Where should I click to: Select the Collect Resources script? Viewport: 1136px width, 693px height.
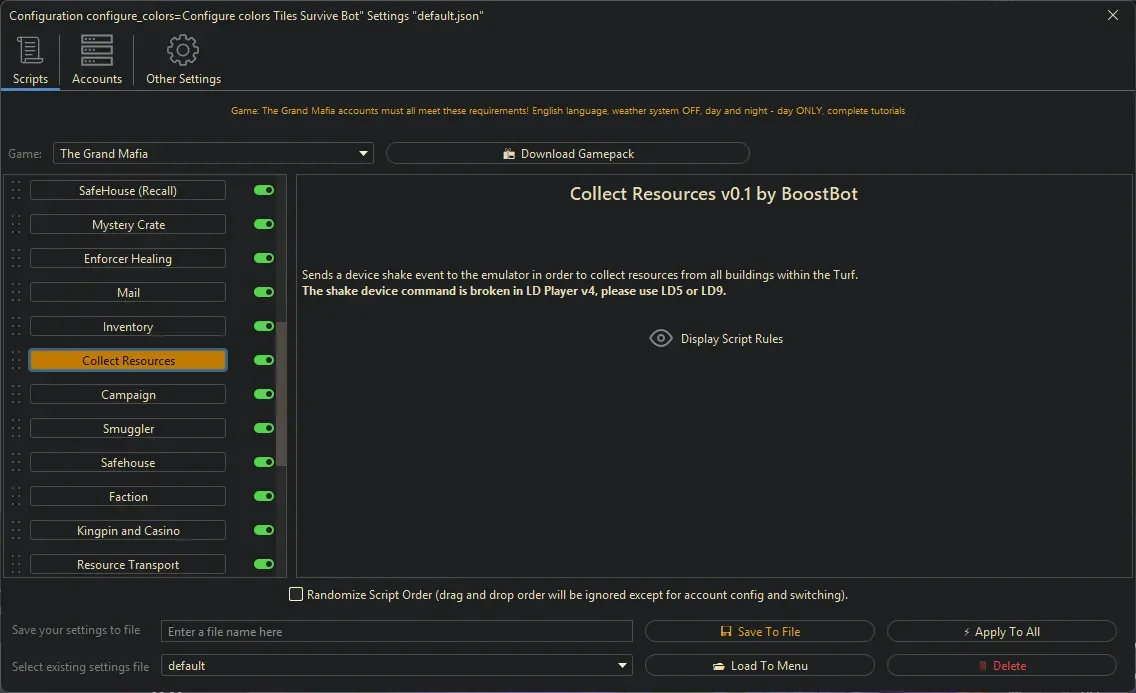coord(128,361)
